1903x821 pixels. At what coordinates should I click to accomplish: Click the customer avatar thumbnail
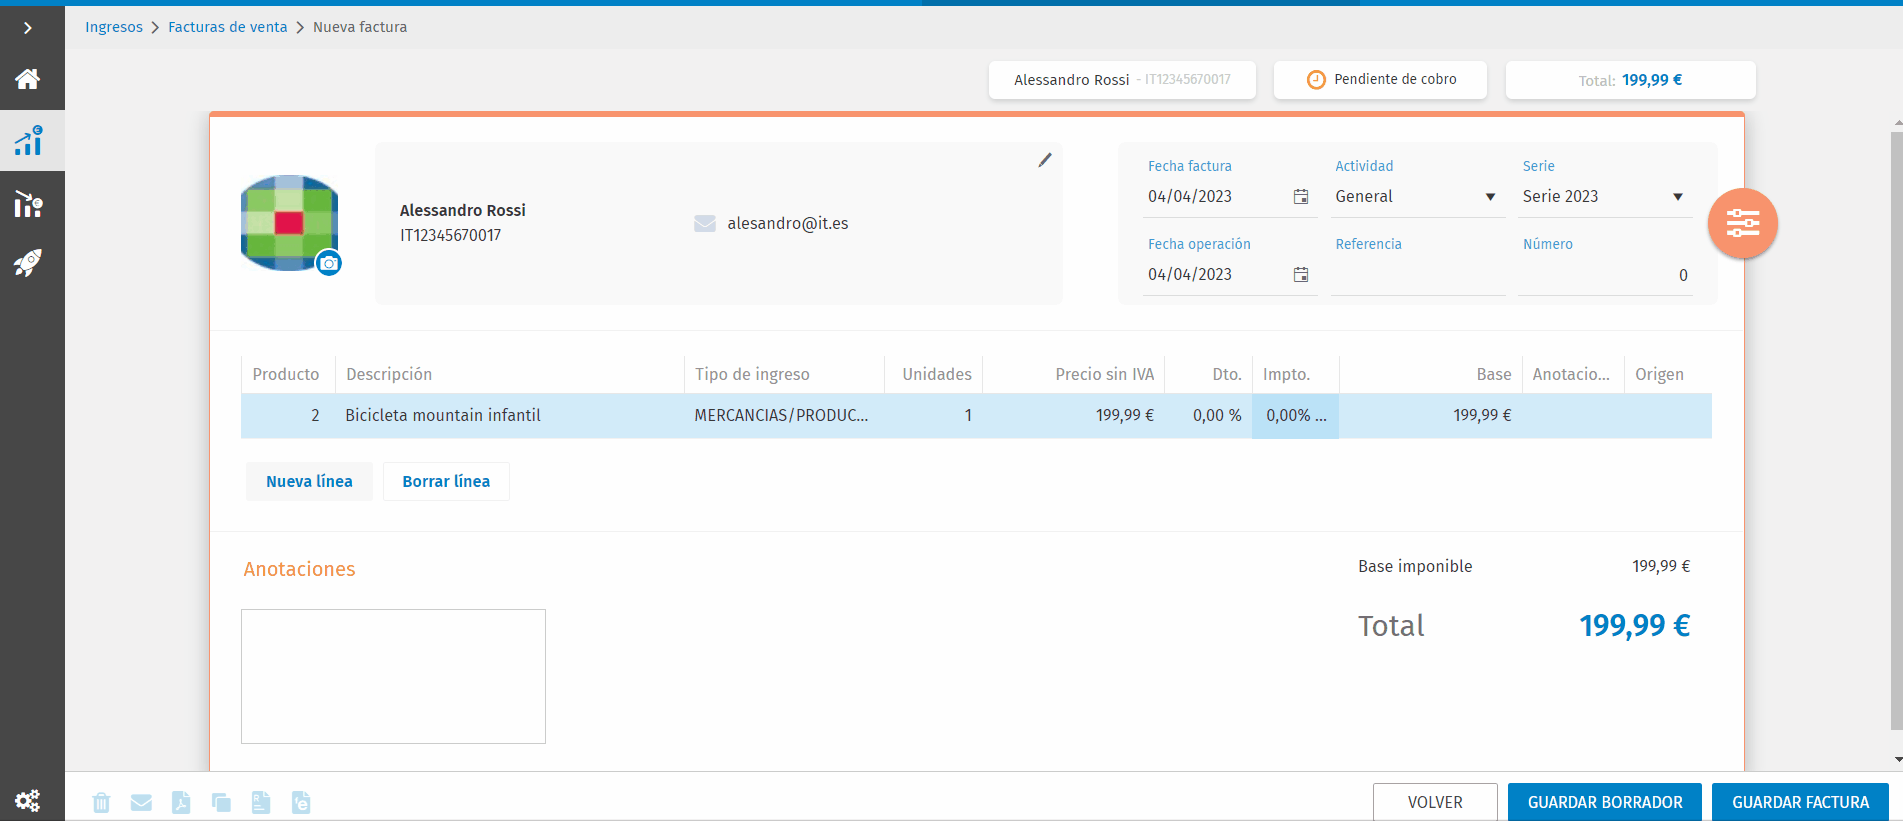289,223
